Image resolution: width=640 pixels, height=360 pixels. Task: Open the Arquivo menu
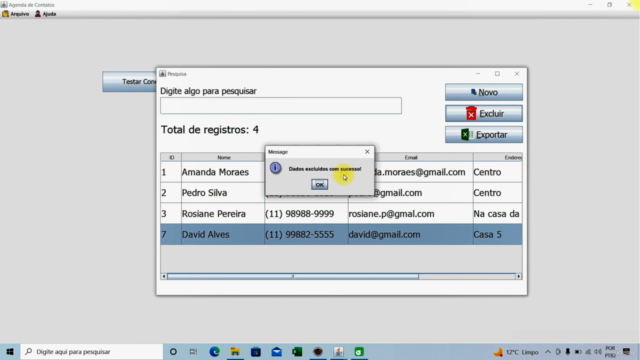[x=16, y=14]
